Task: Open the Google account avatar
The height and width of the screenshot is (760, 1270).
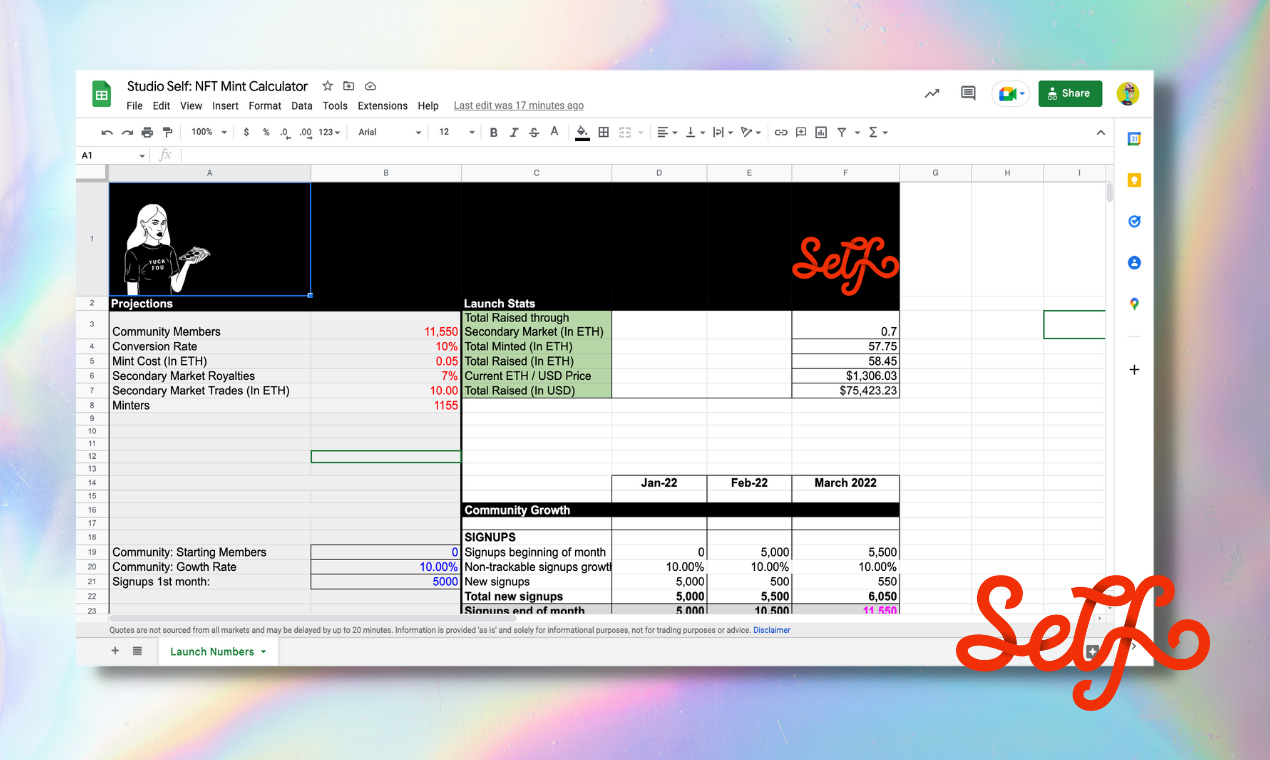Action: click(1128, 93)
